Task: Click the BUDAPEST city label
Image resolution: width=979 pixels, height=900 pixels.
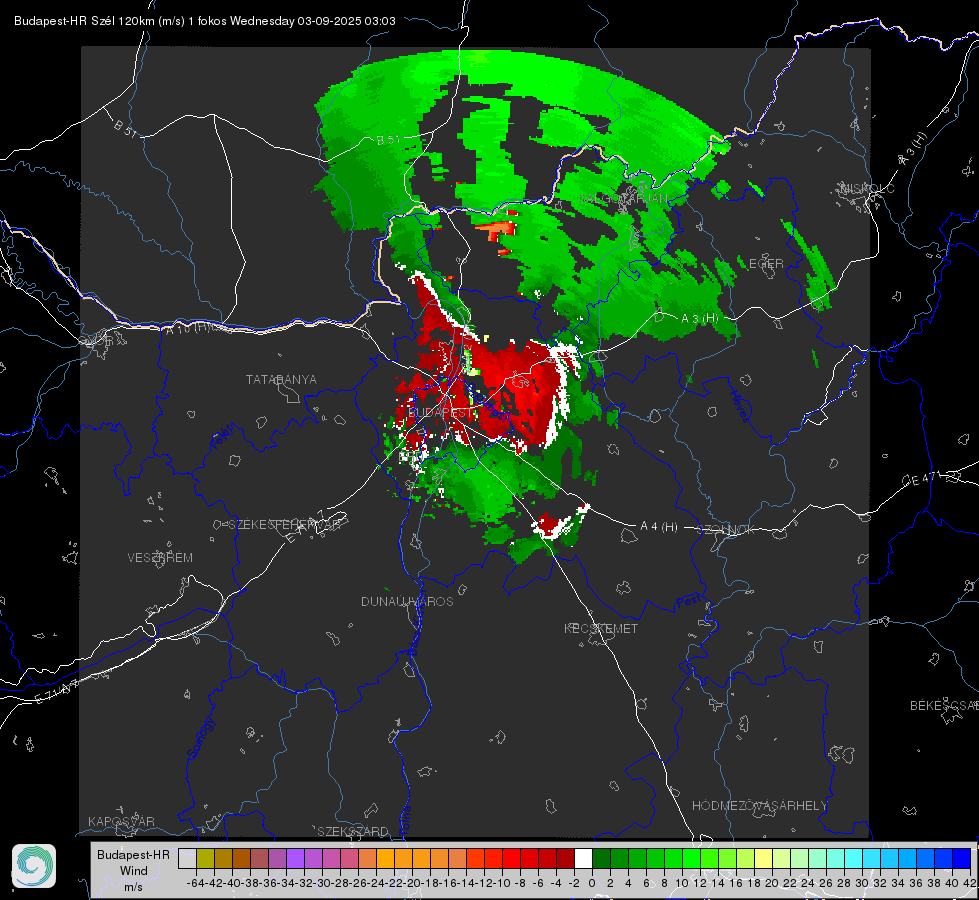Action: tap(440, 412)
